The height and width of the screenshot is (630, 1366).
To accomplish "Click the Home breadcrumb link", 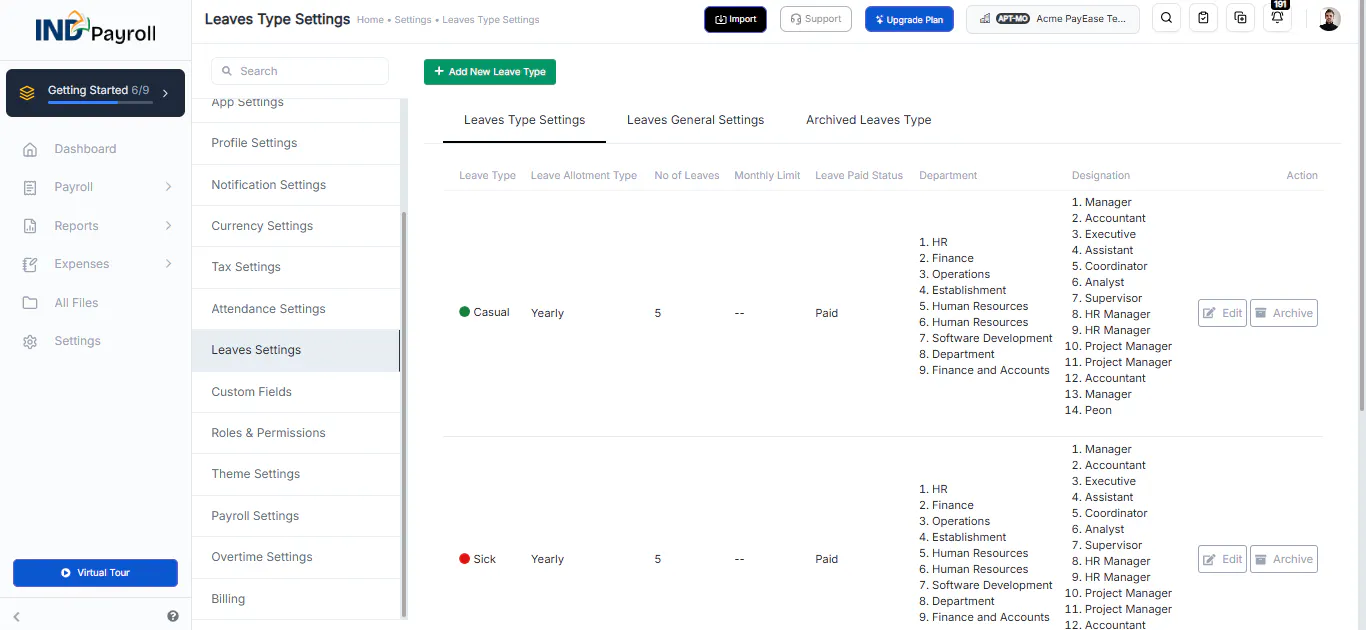I will click(x=370, y=20).
